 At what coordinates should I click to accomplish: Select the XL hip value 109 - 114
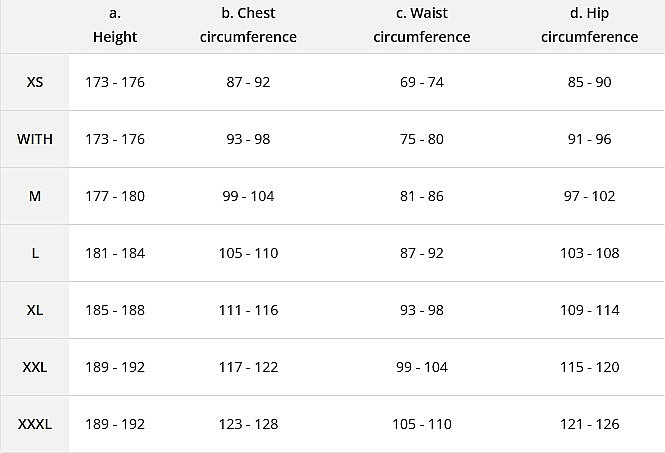tap(589, 310)
